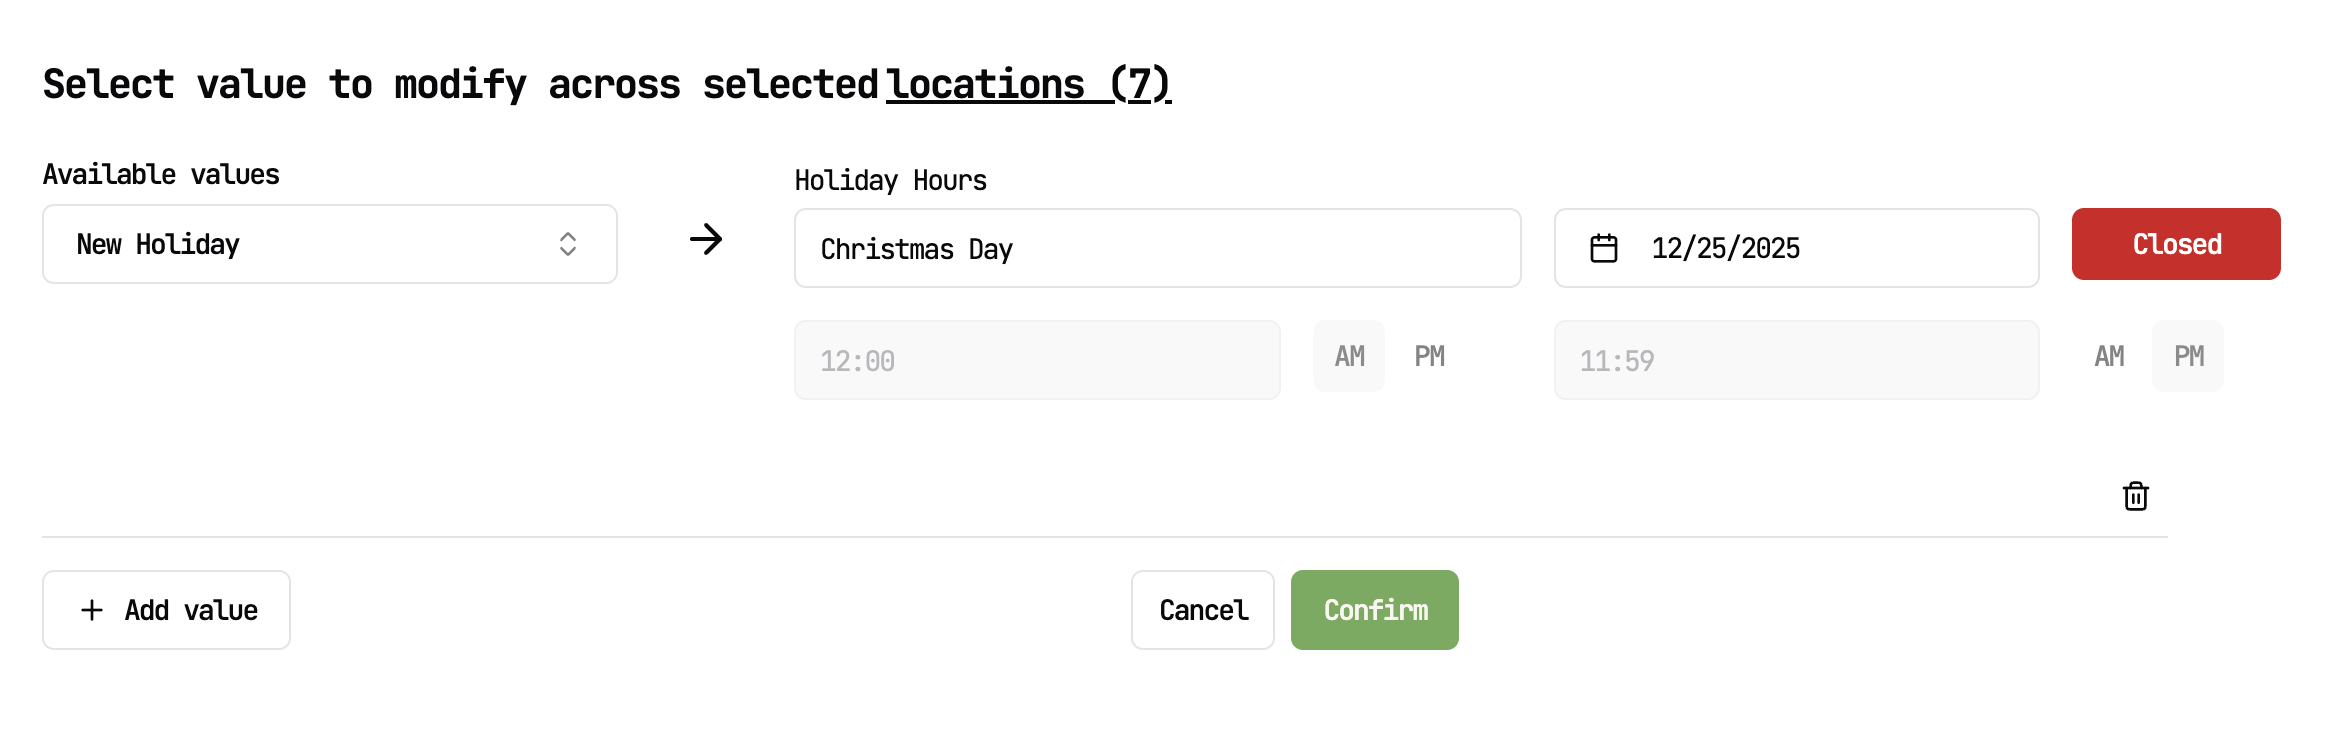
Task: Click the Christmas Day name field
Action: pyautogui.click(x=1157, y=248)
